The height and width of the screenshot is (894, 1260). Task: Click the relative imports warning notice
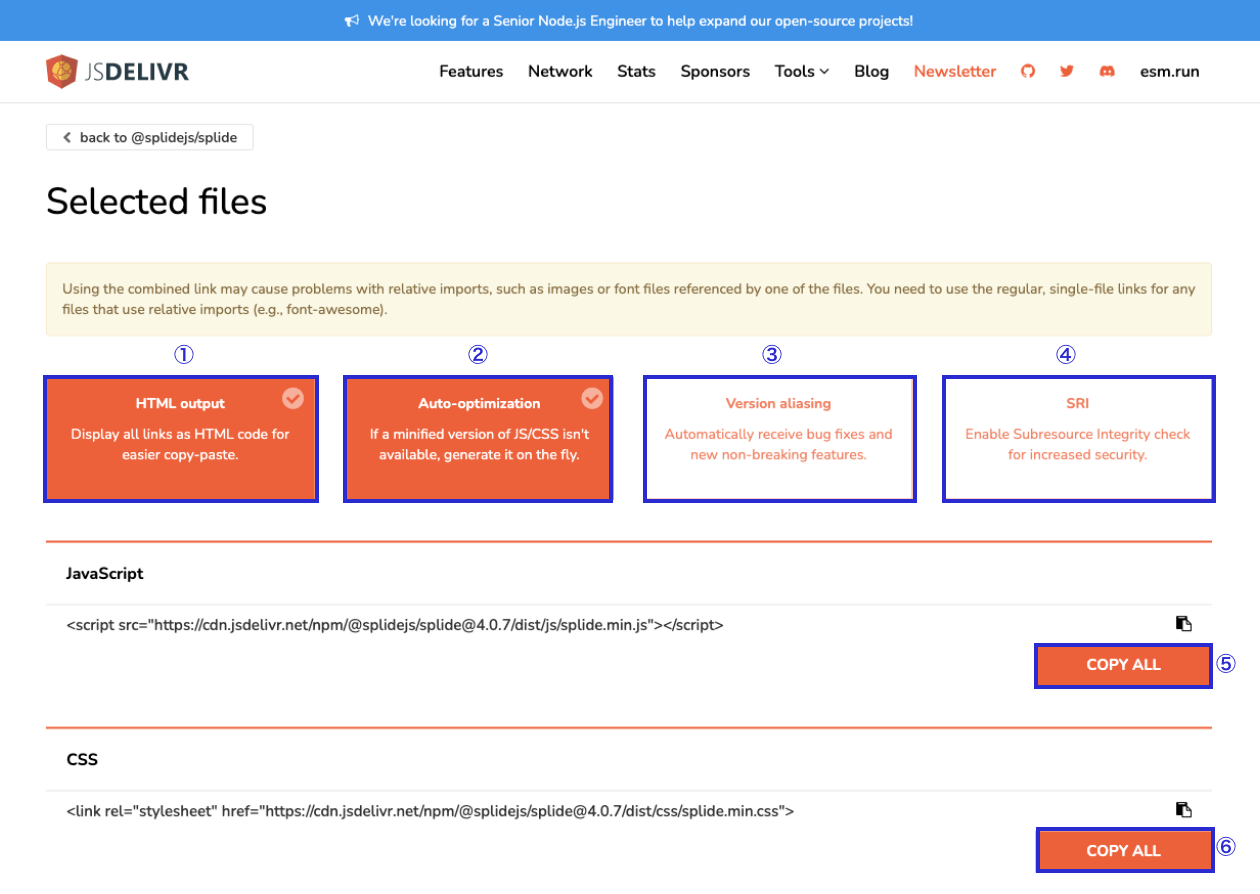point(629,299)
